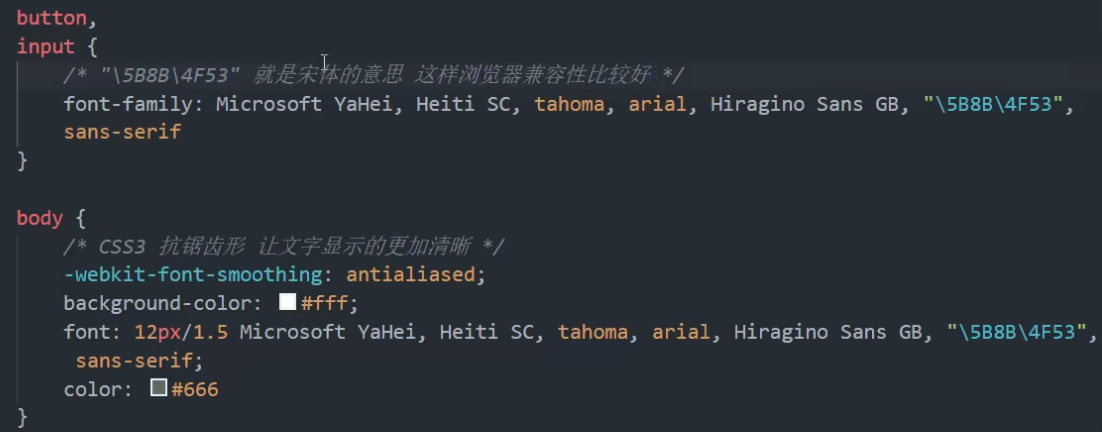Screen dimensions: 1102x432
Task: Click the background-color property name
Action: [x=162, y=303]
